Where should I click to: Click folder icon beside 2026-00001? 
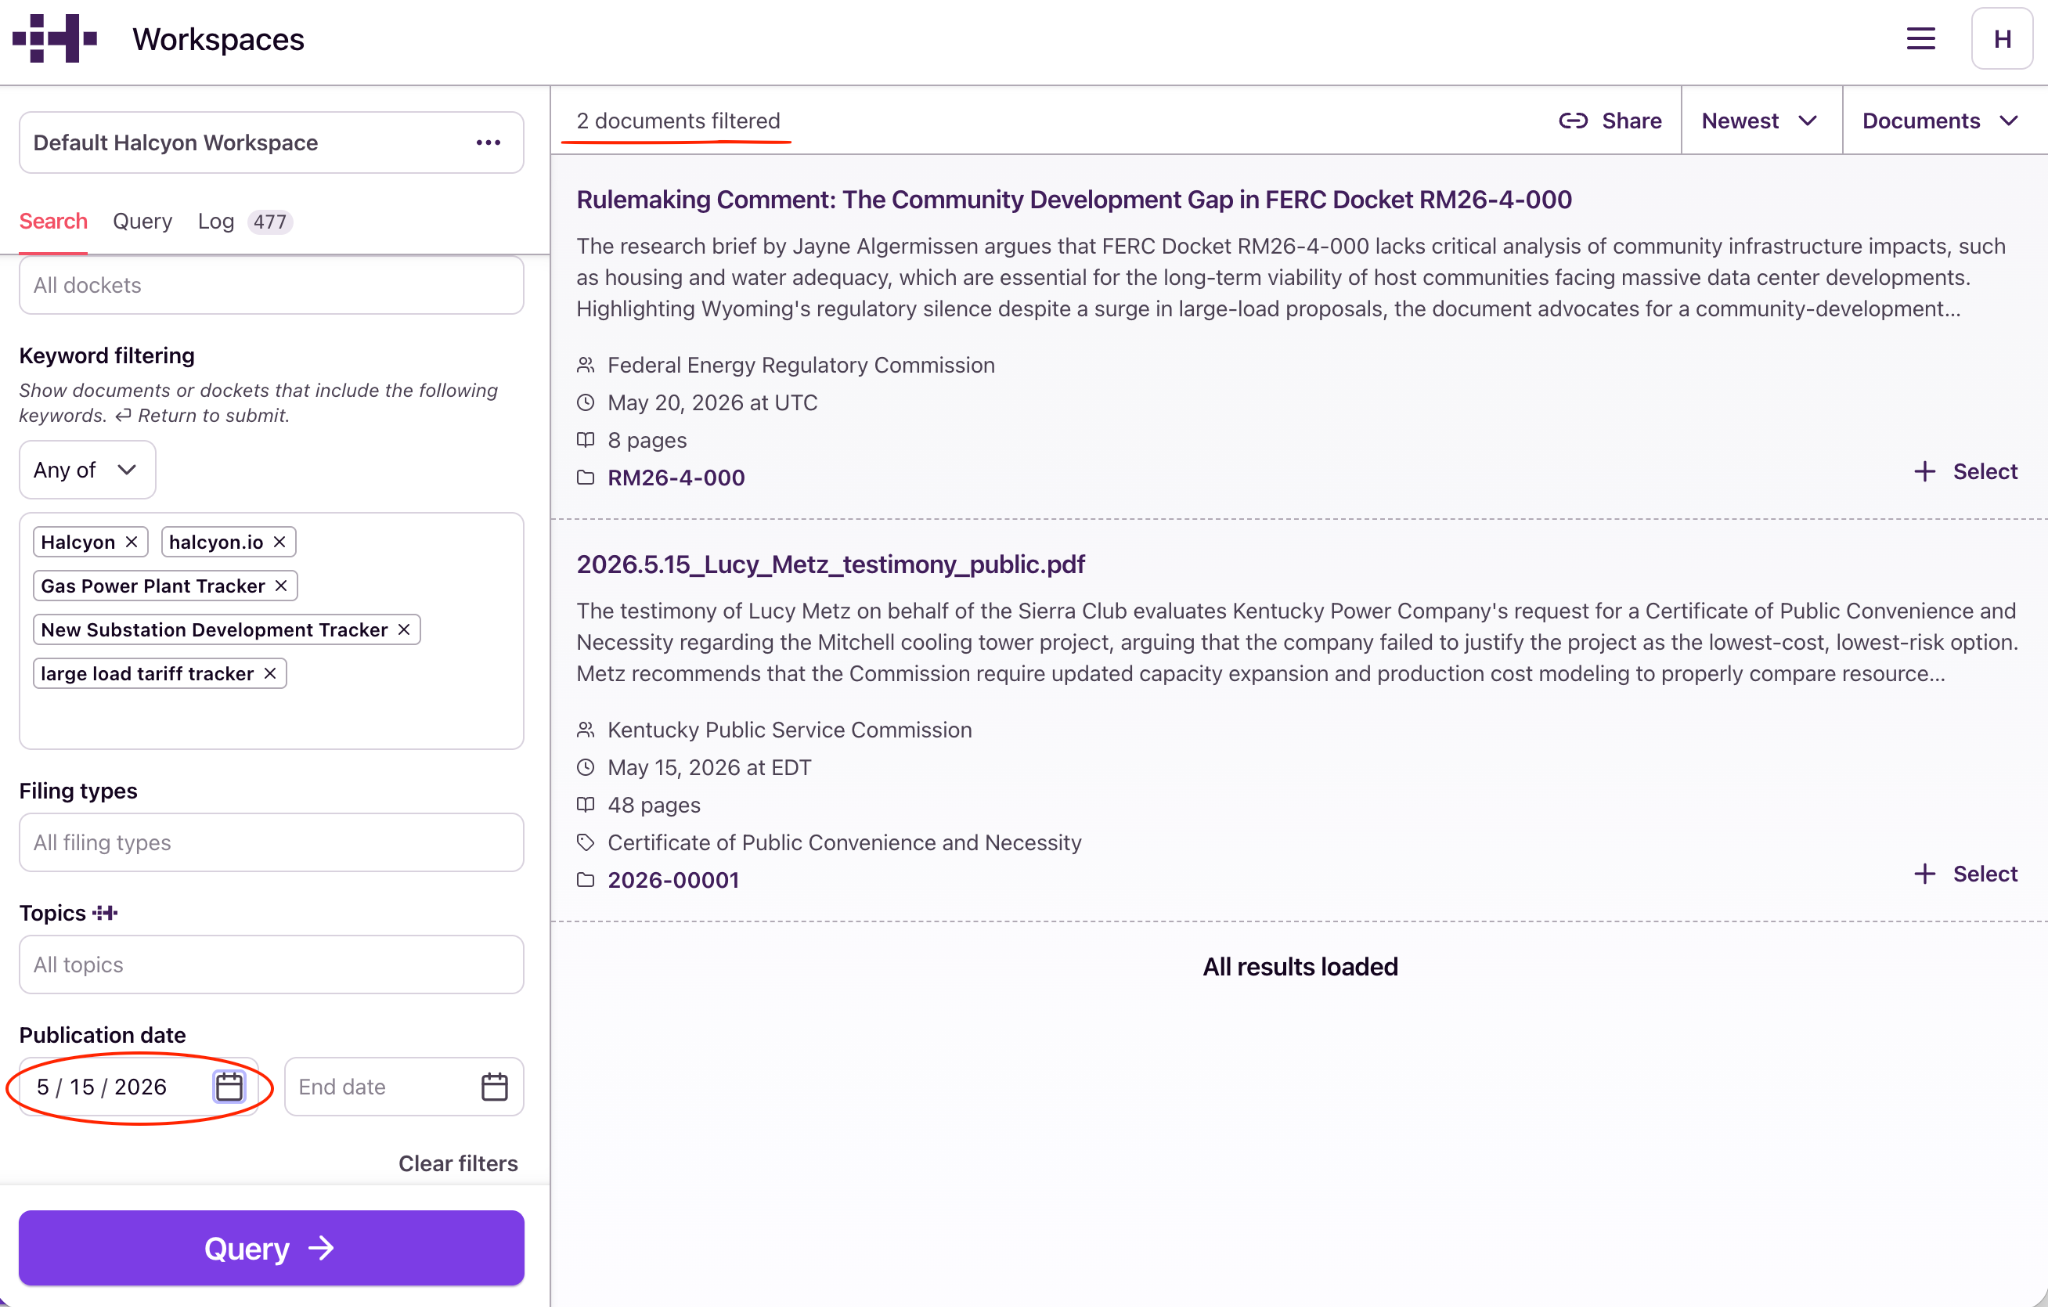point(586,880)
